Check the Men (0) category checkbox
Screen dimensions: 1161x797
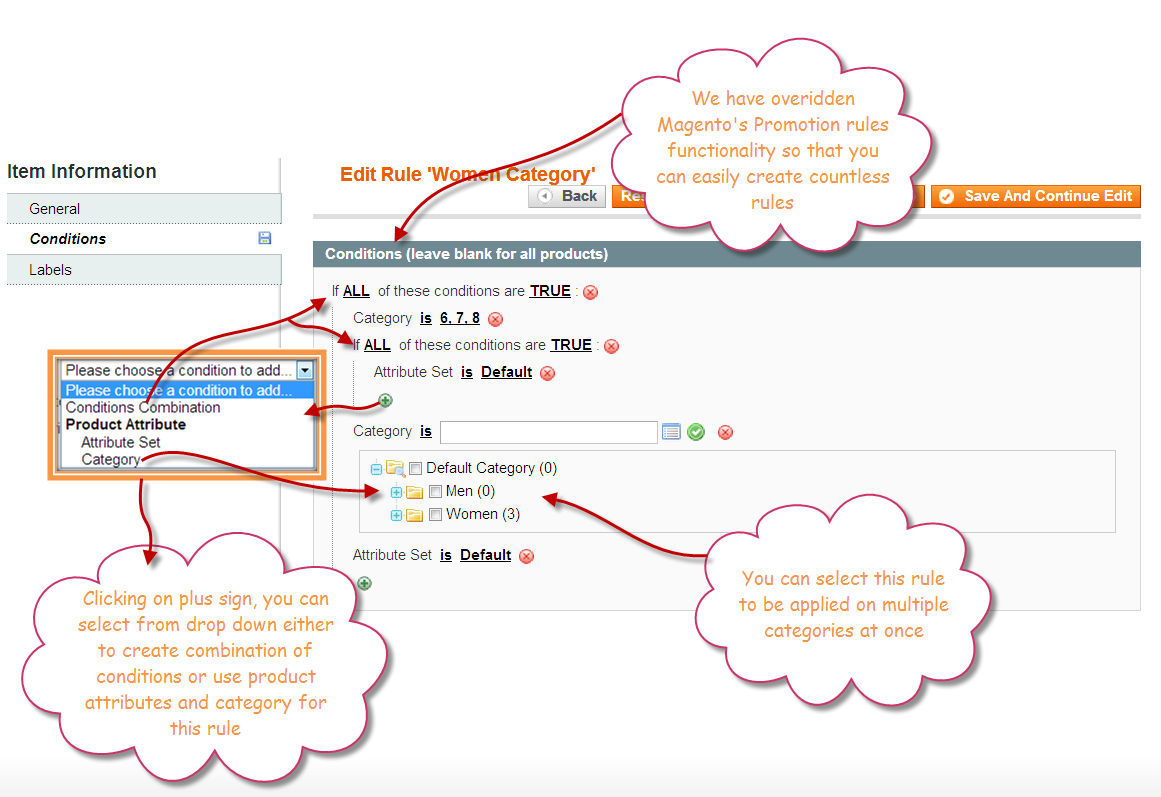(435, 491)
